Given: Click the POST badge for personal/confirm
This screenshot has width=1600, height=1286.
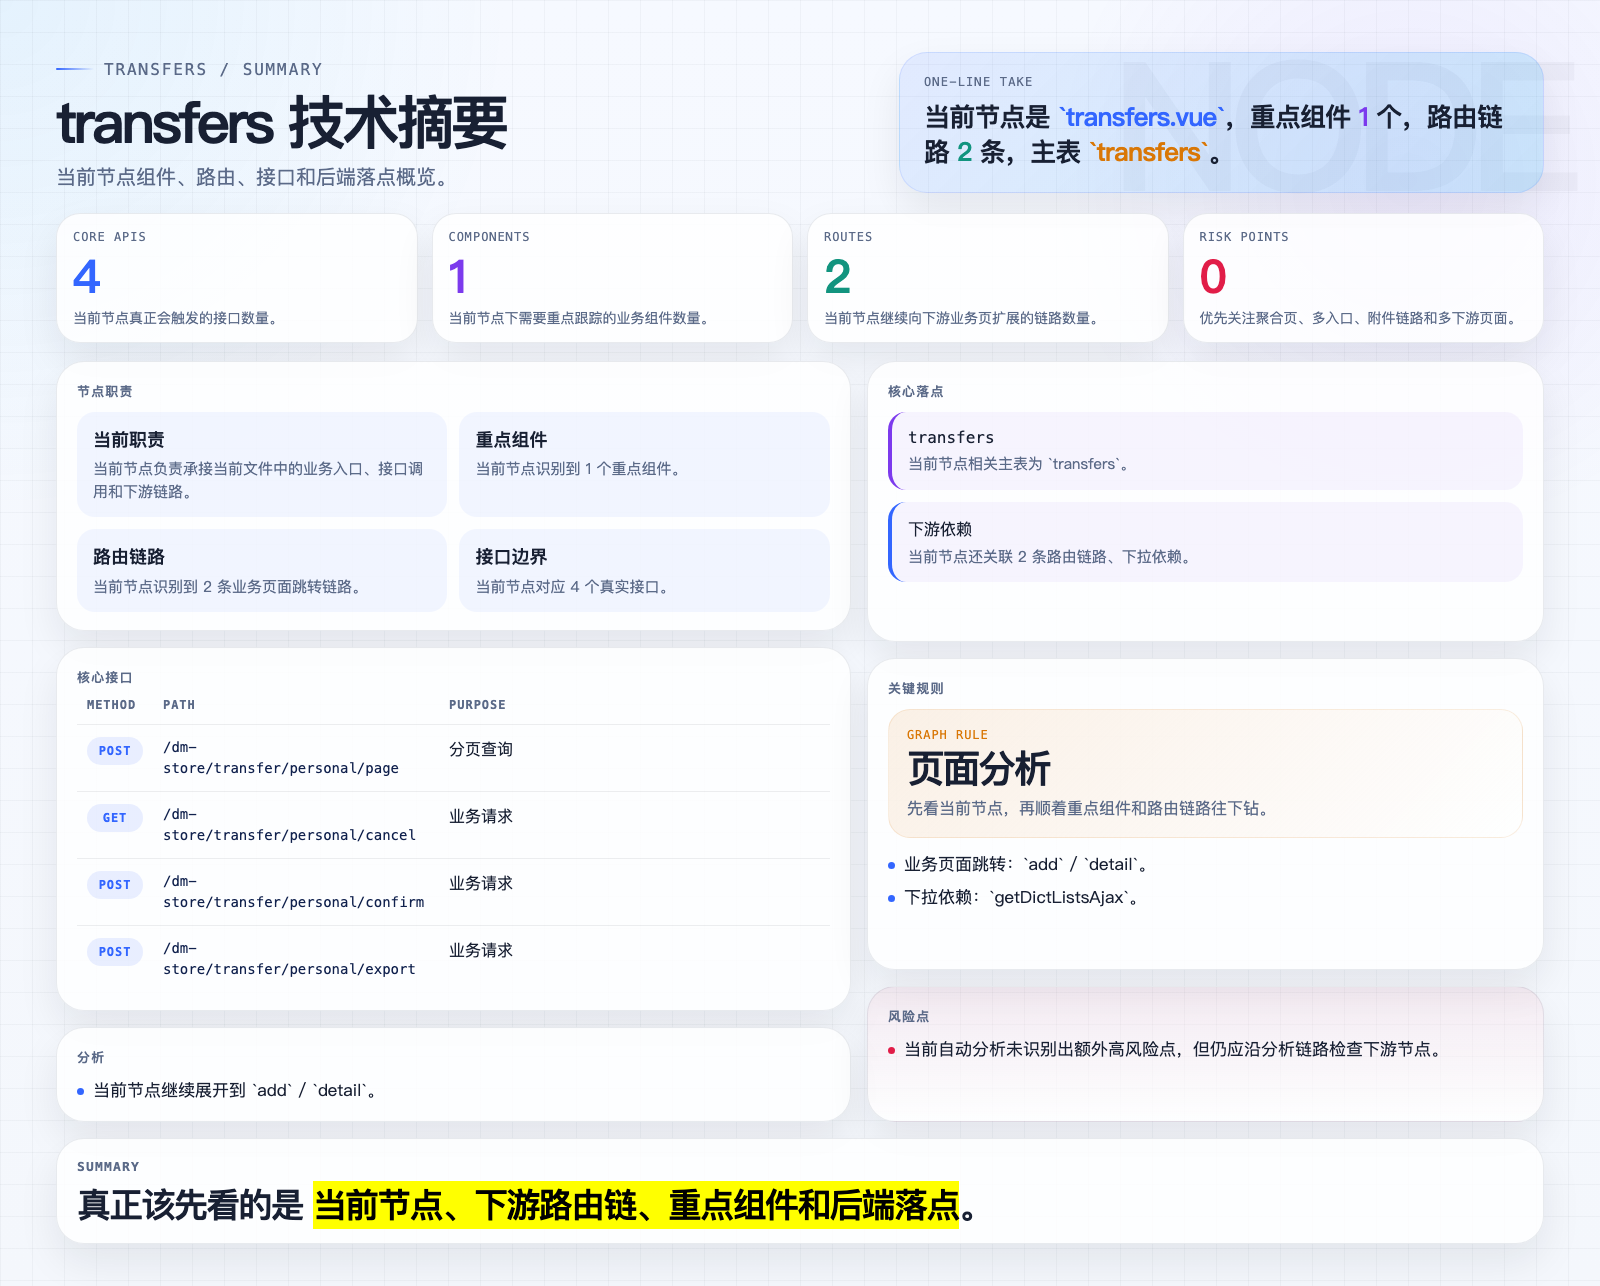Looking at the screenshot, I should tap(115, 885).
